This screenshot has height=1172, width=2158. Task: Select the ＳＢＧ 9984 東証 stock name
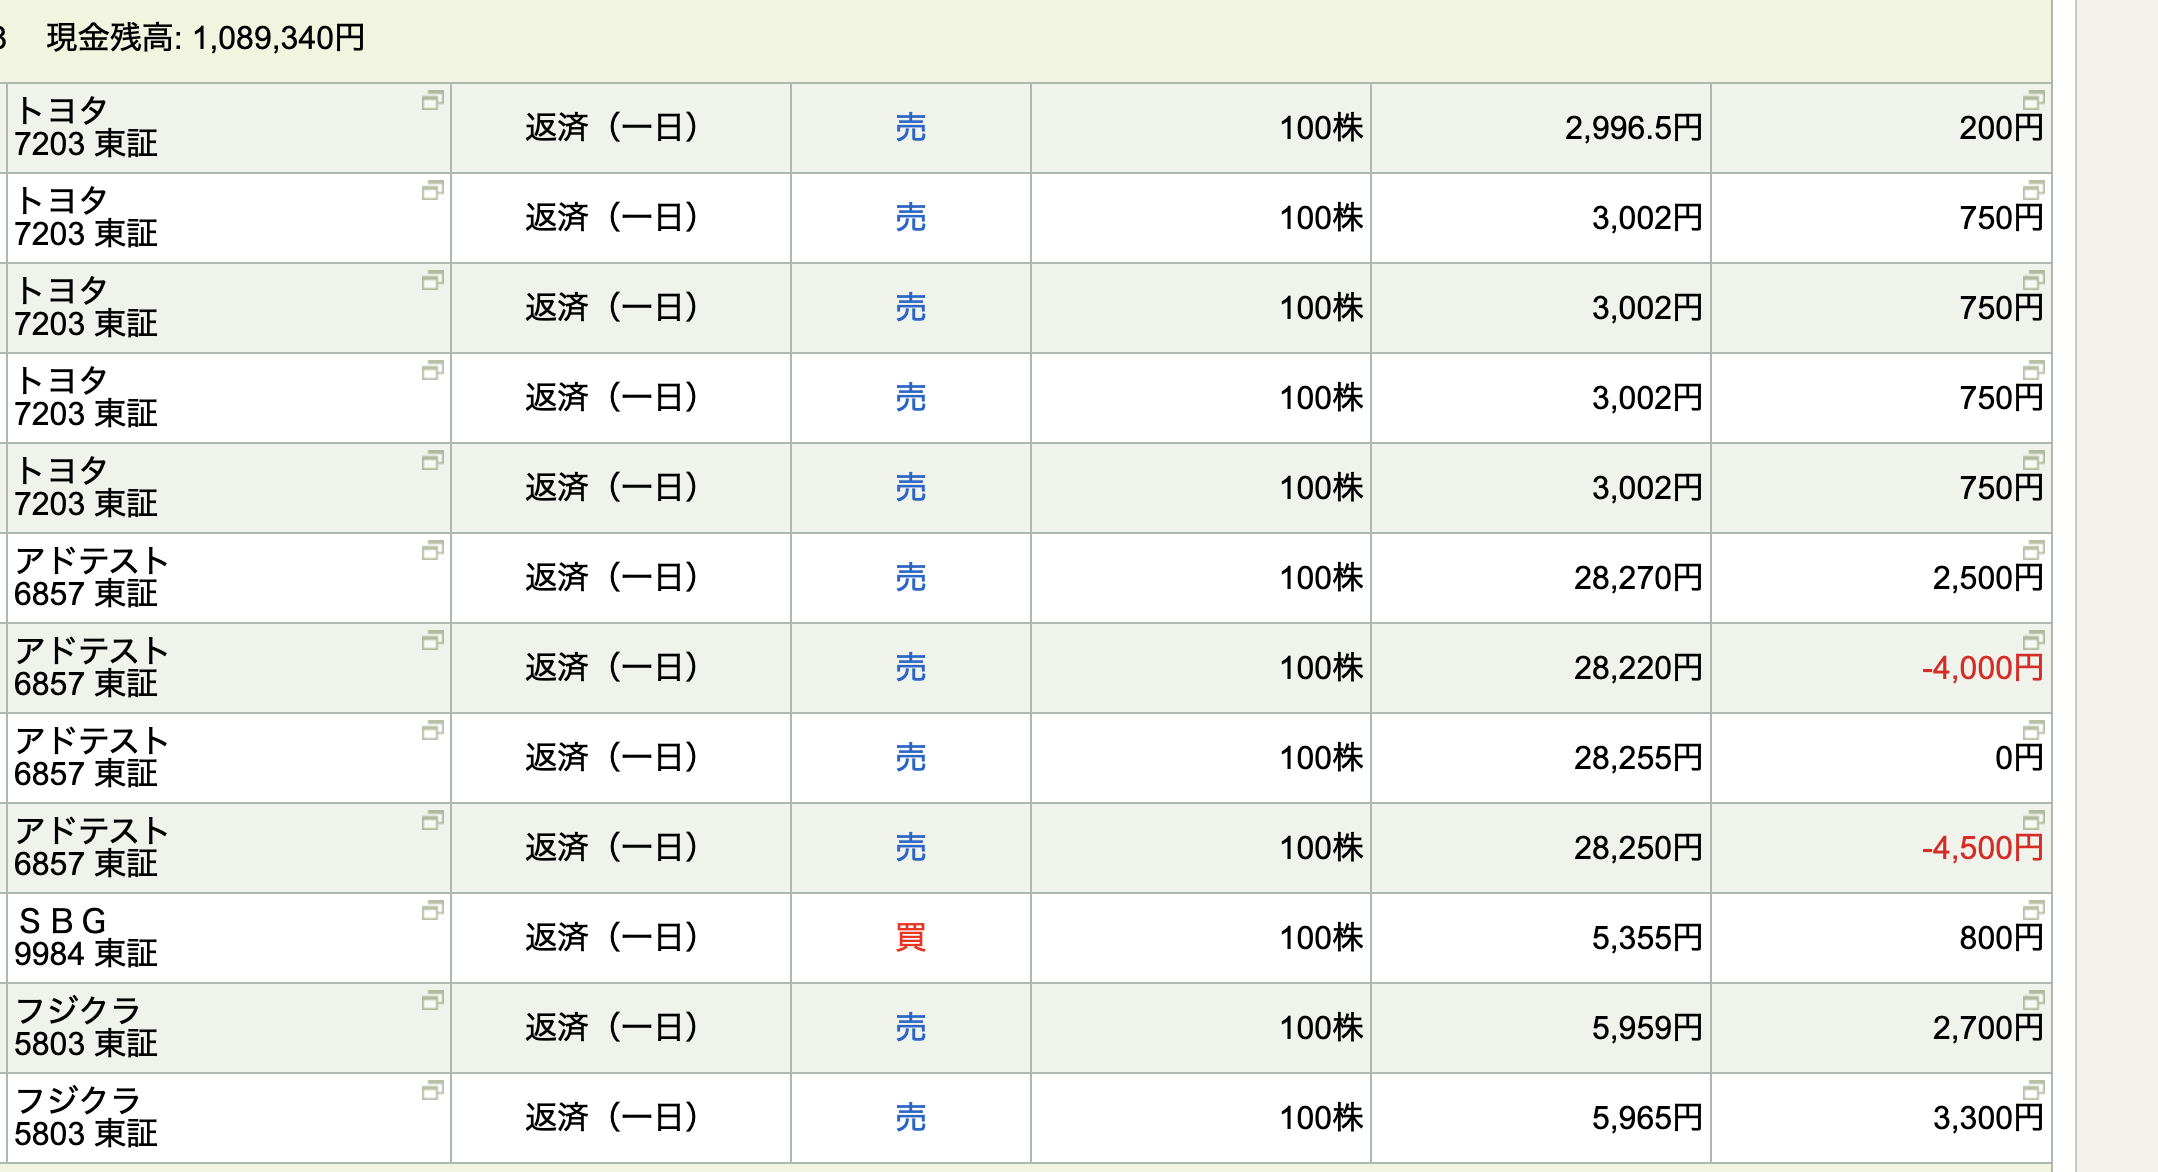click(86, 937)
